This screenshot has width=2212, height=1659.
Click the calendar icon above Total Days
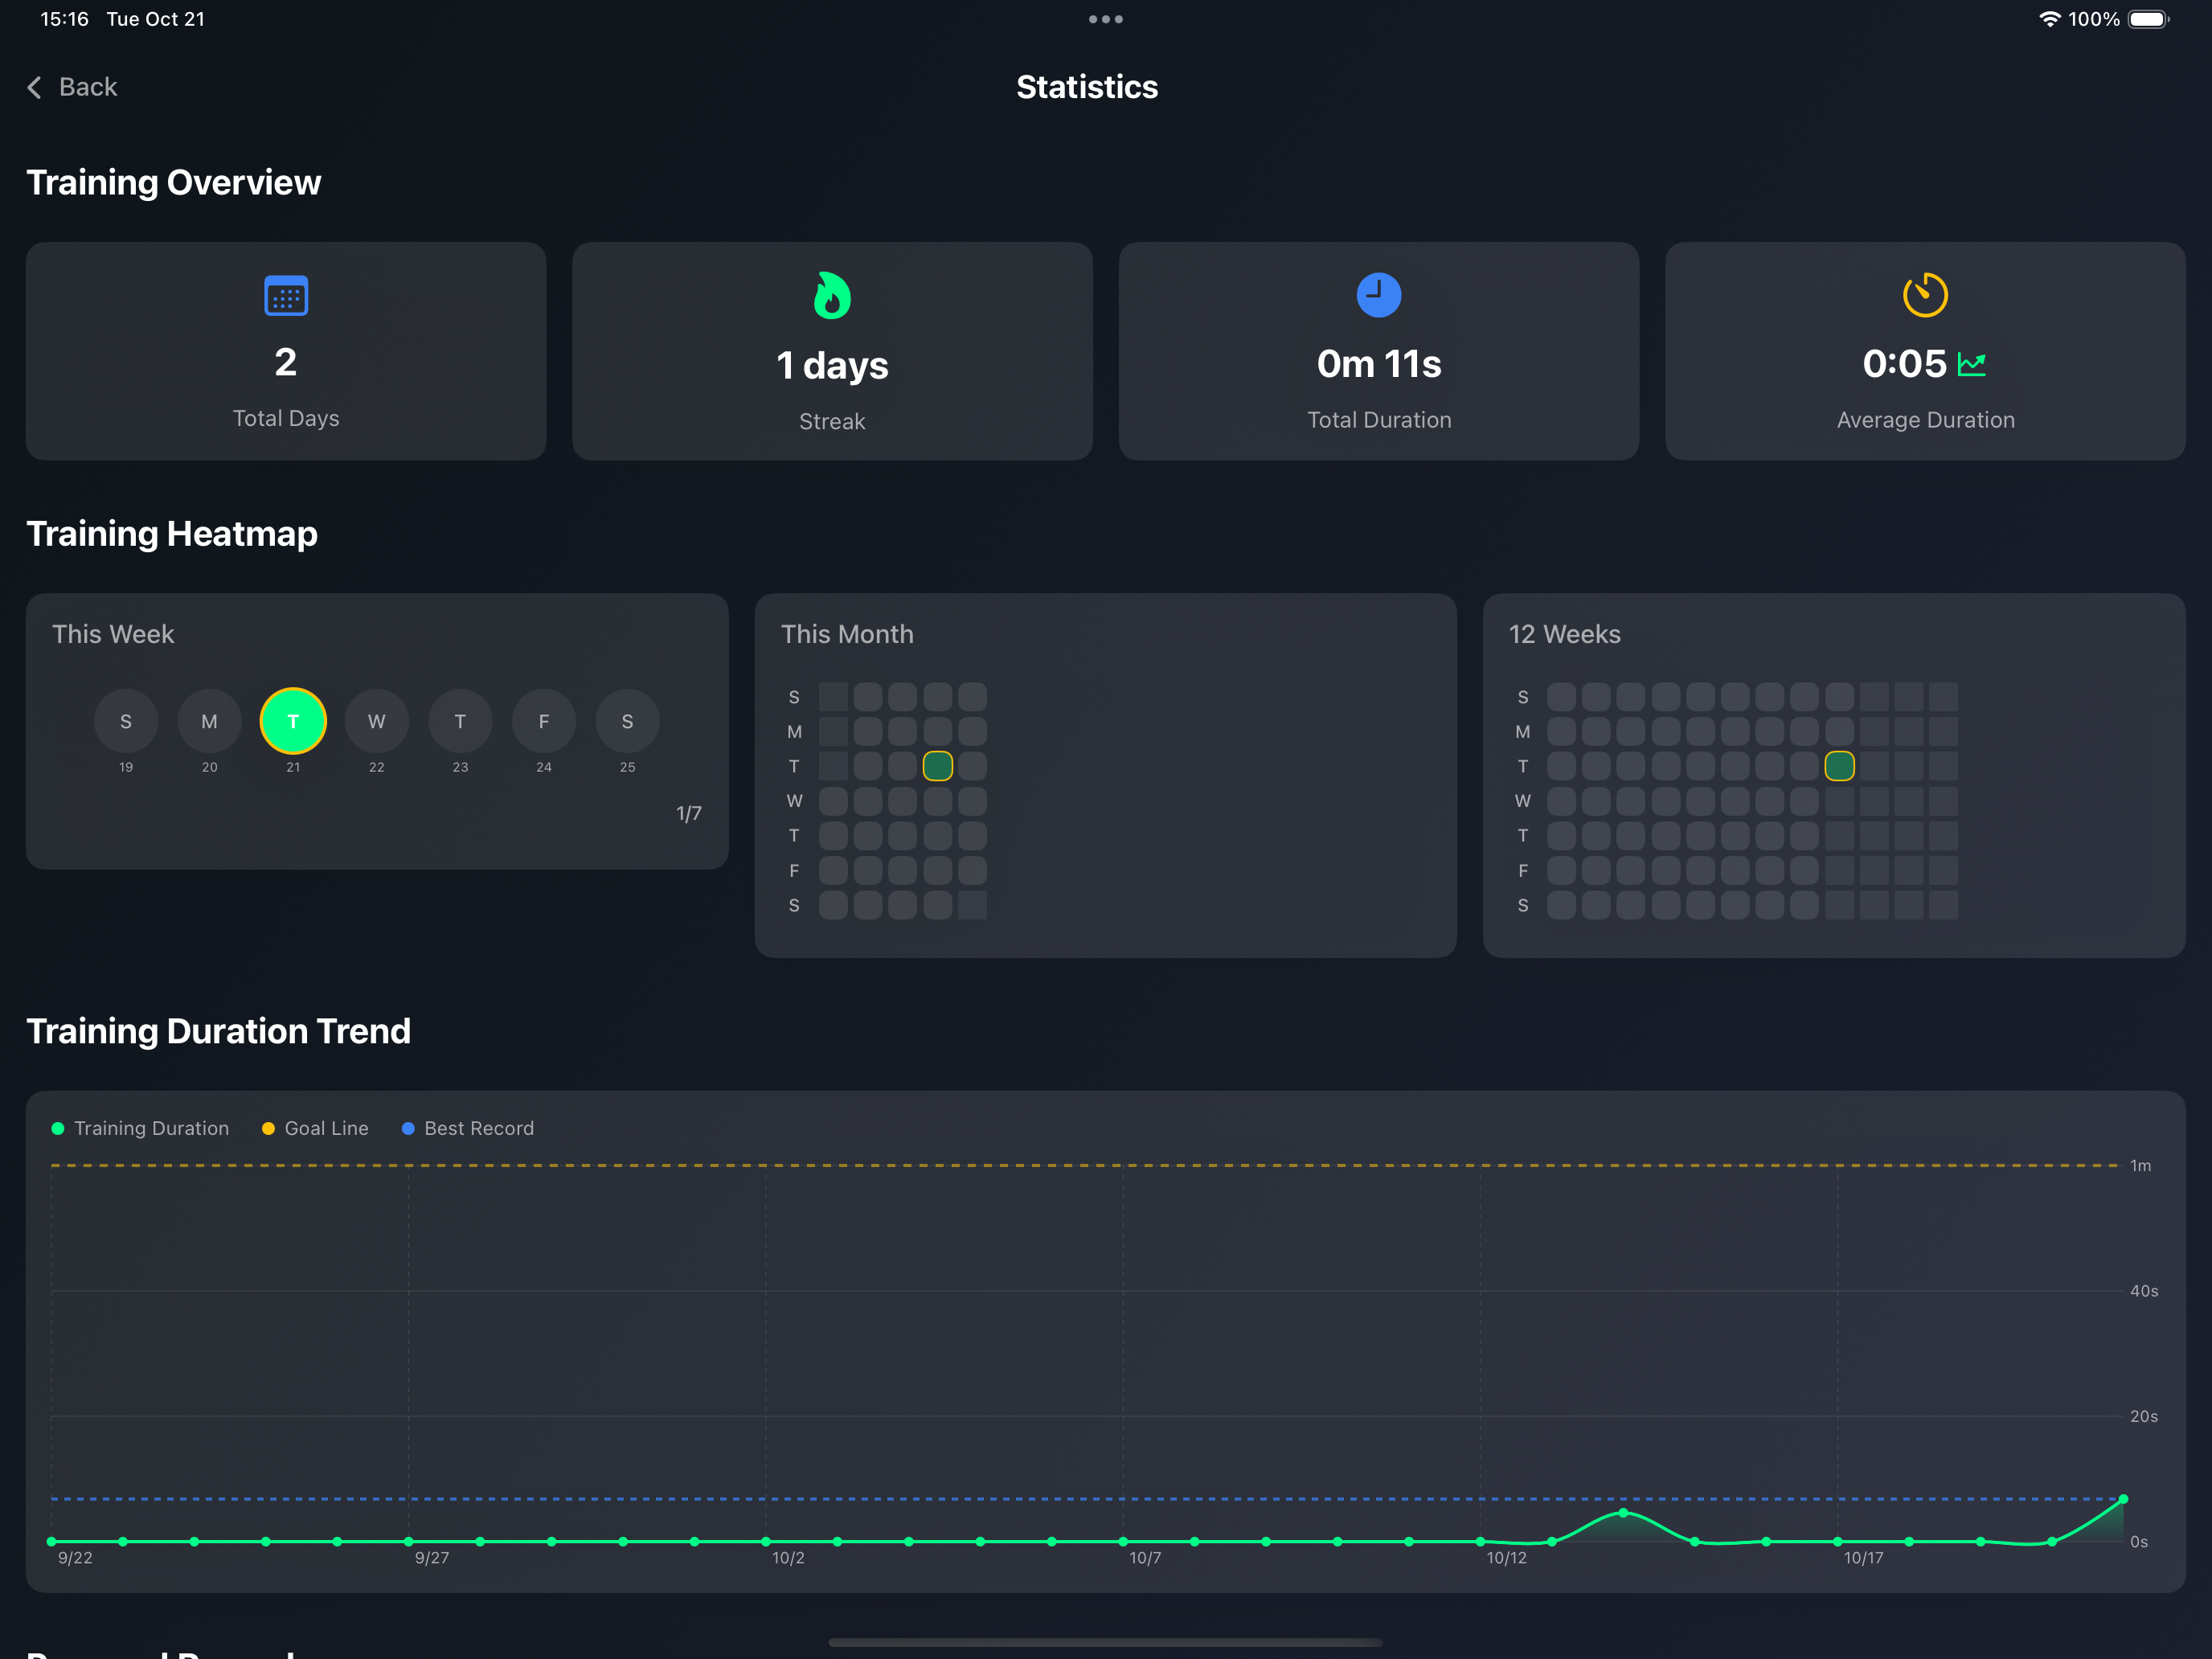[286, 295]
